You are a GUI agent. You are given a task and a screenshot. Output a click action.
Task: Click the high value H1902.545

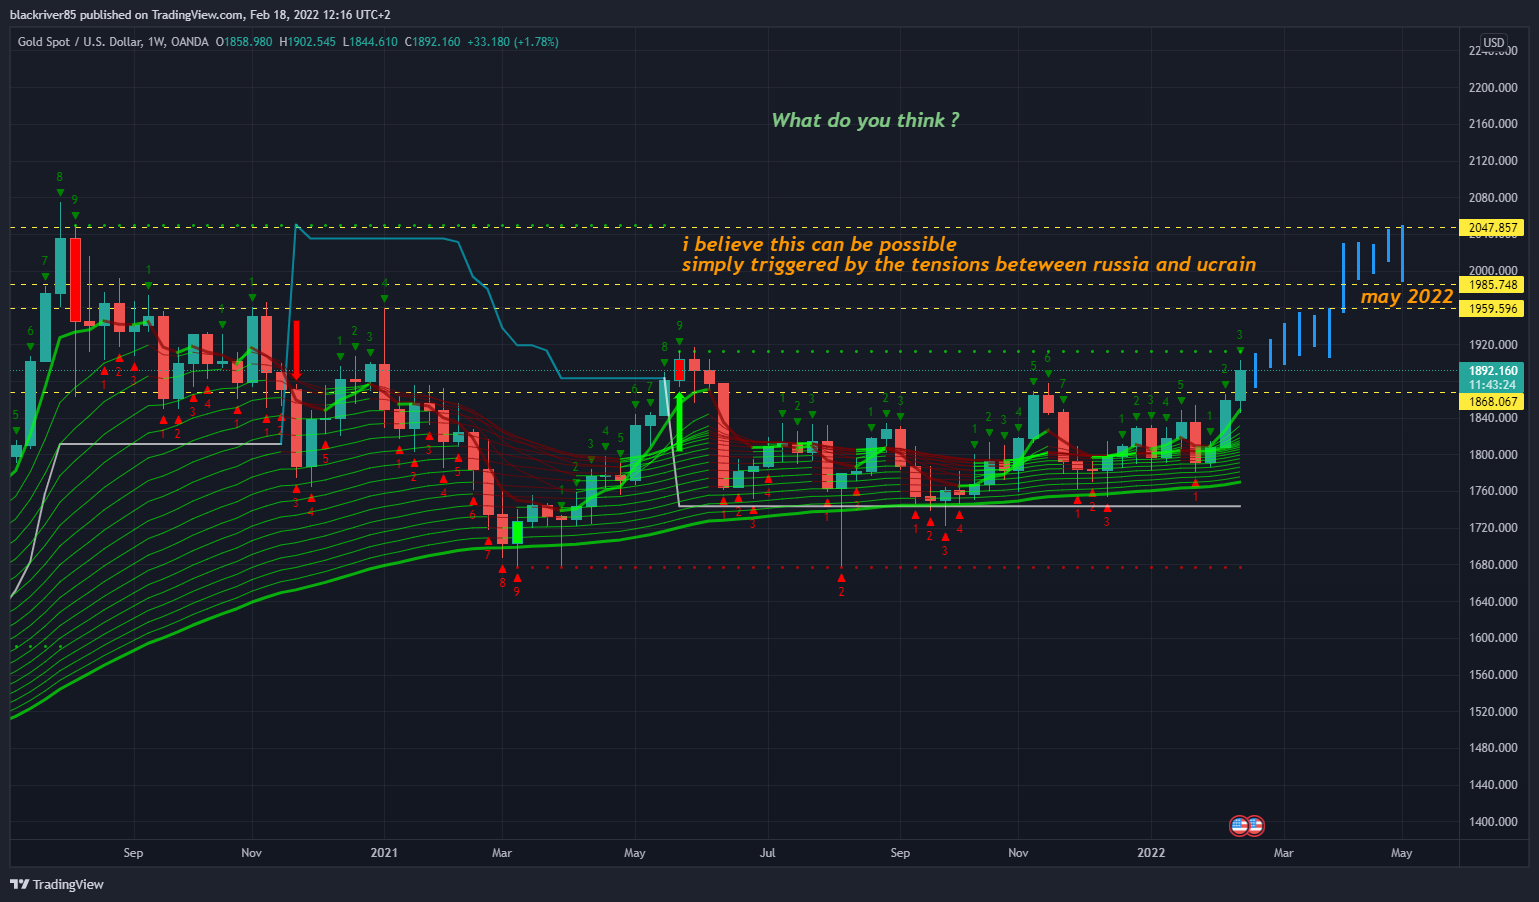[x=308, y=42]
